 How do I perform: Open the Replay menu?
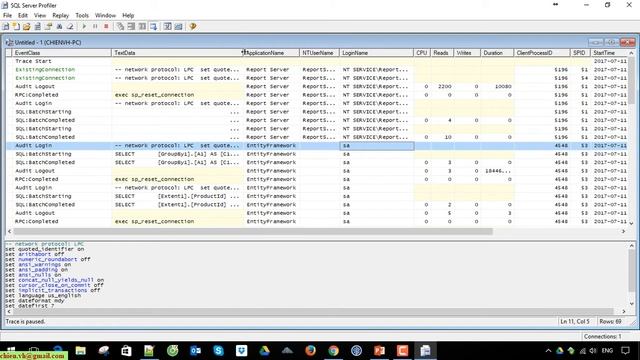point(60,16)
